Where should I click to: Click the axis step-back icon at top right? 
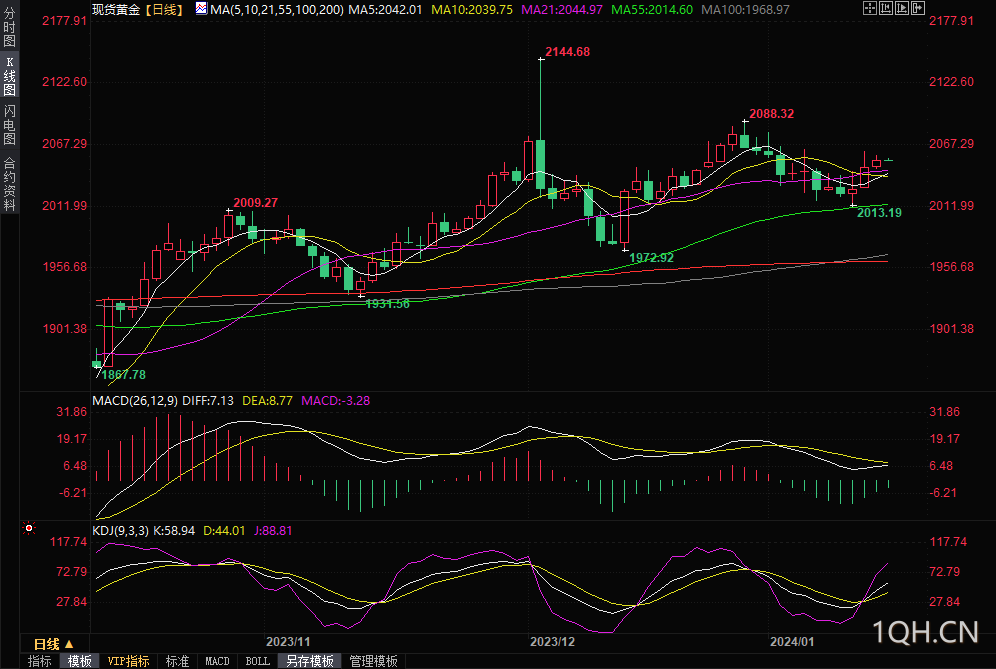pyautogui.click(x=886, y=8)
